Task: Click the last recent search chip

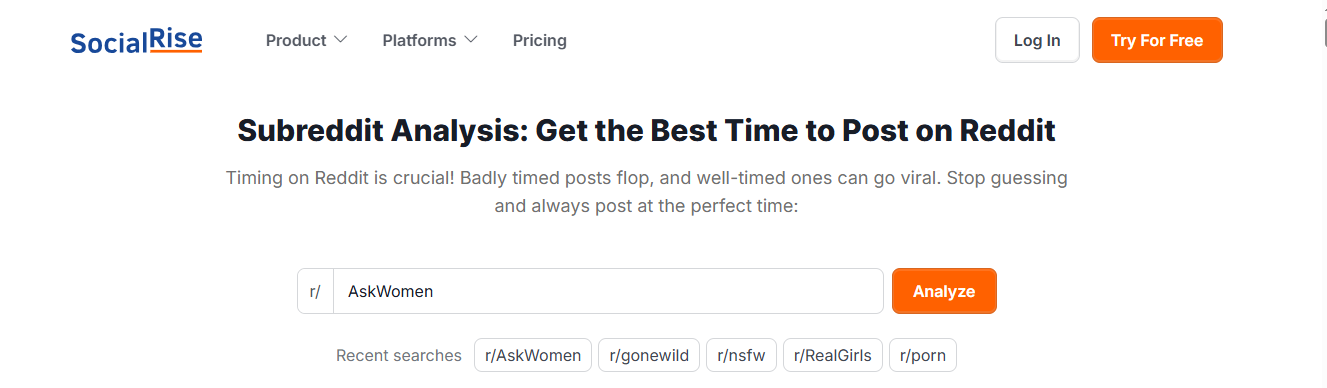Action: tap(923, 355)
